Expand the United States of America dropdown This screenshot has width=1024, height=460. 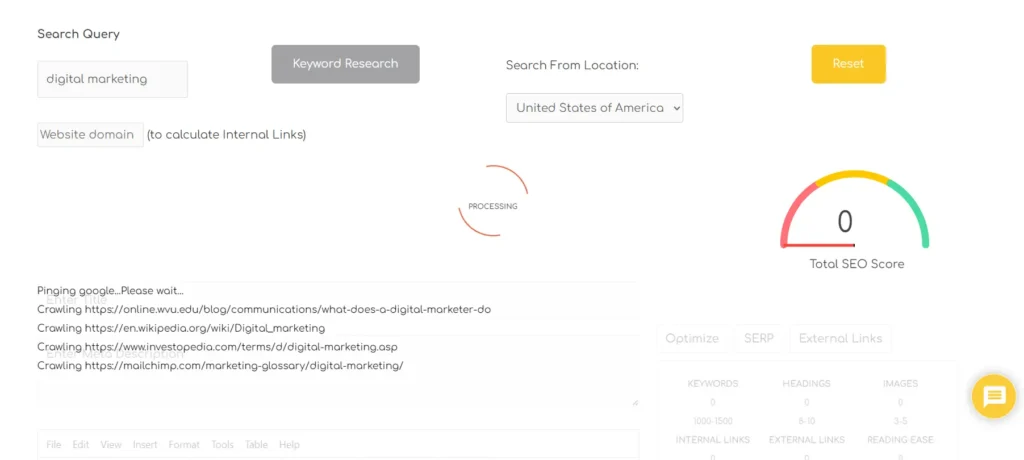(x=594, y=108)
